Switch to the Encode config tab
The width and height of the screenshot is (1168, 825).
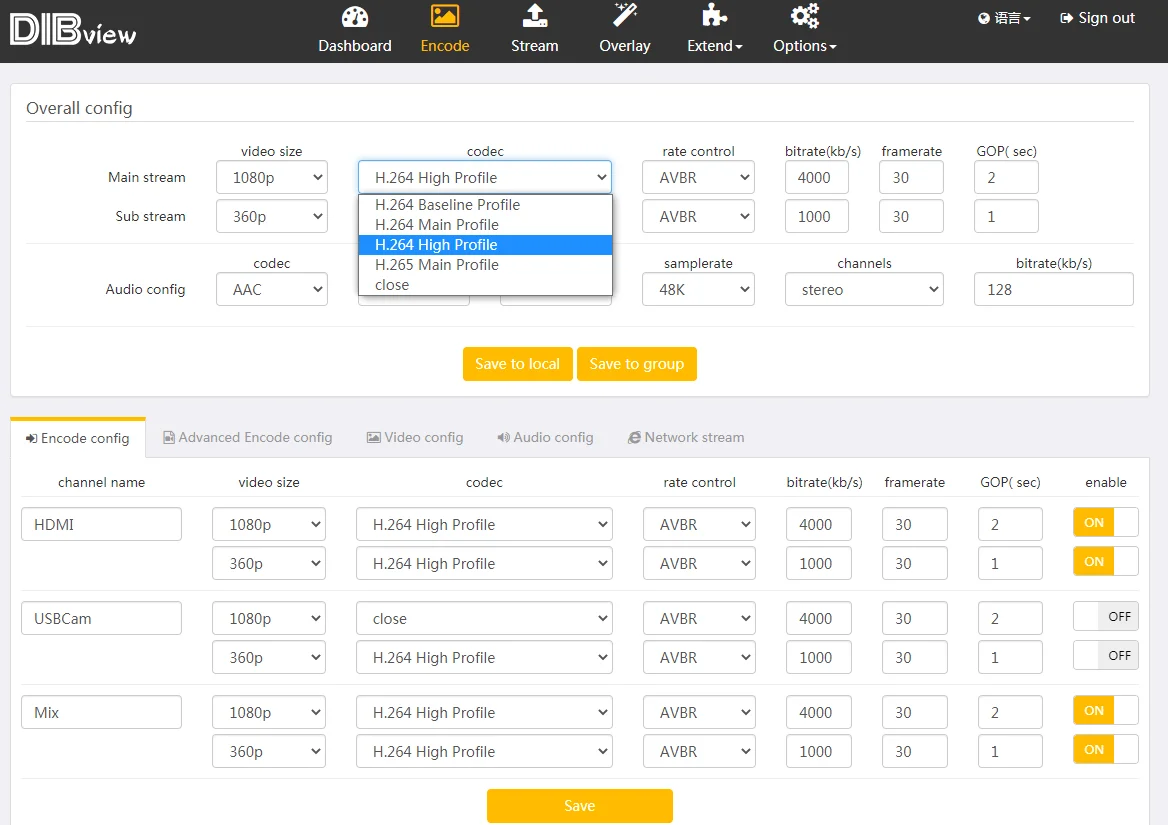point(77,438)
